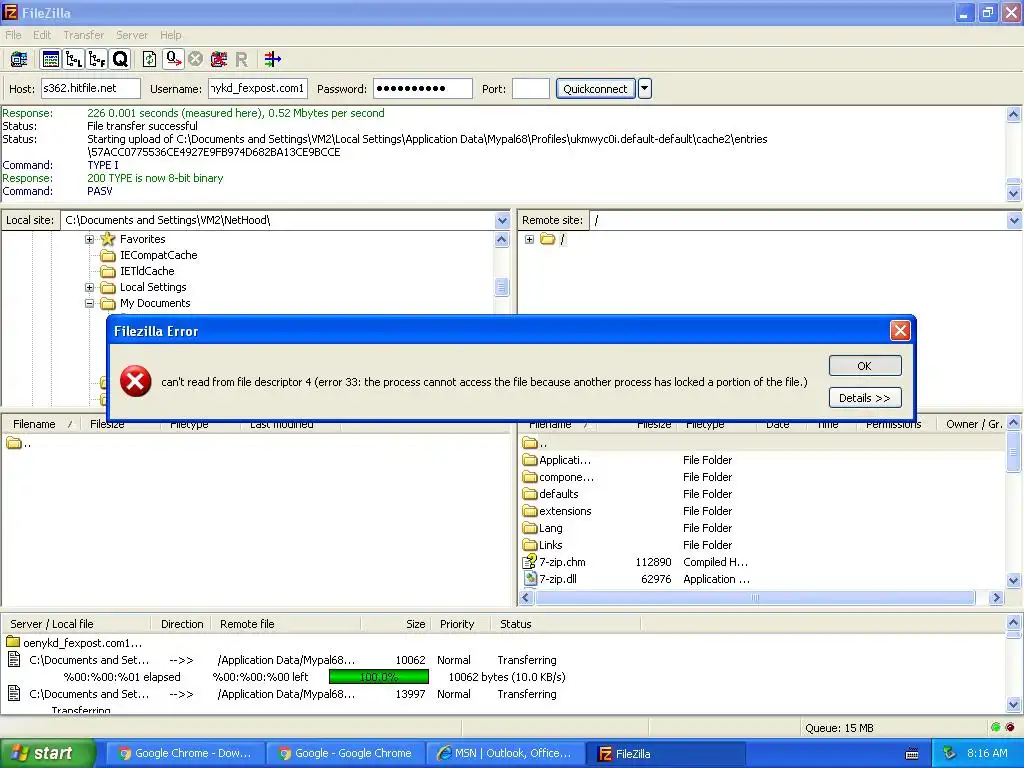Click the 7-zip.dll file icon
The image size is (1024, 768).
pos(530,579)
